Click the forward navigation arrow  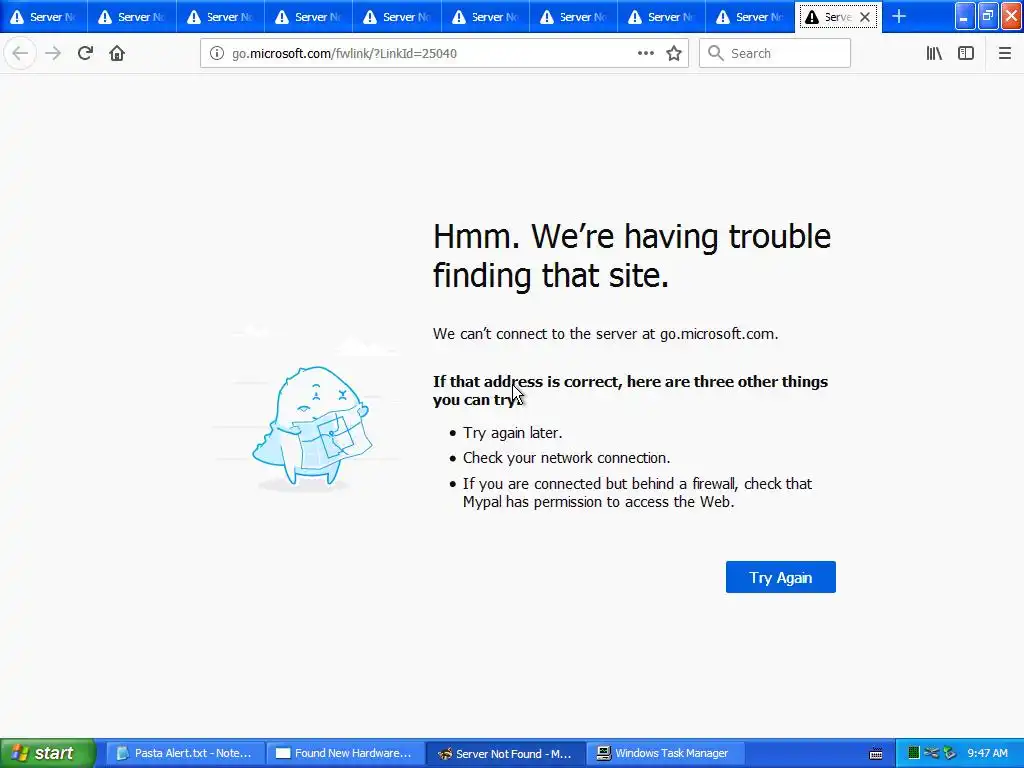(53, 54)
